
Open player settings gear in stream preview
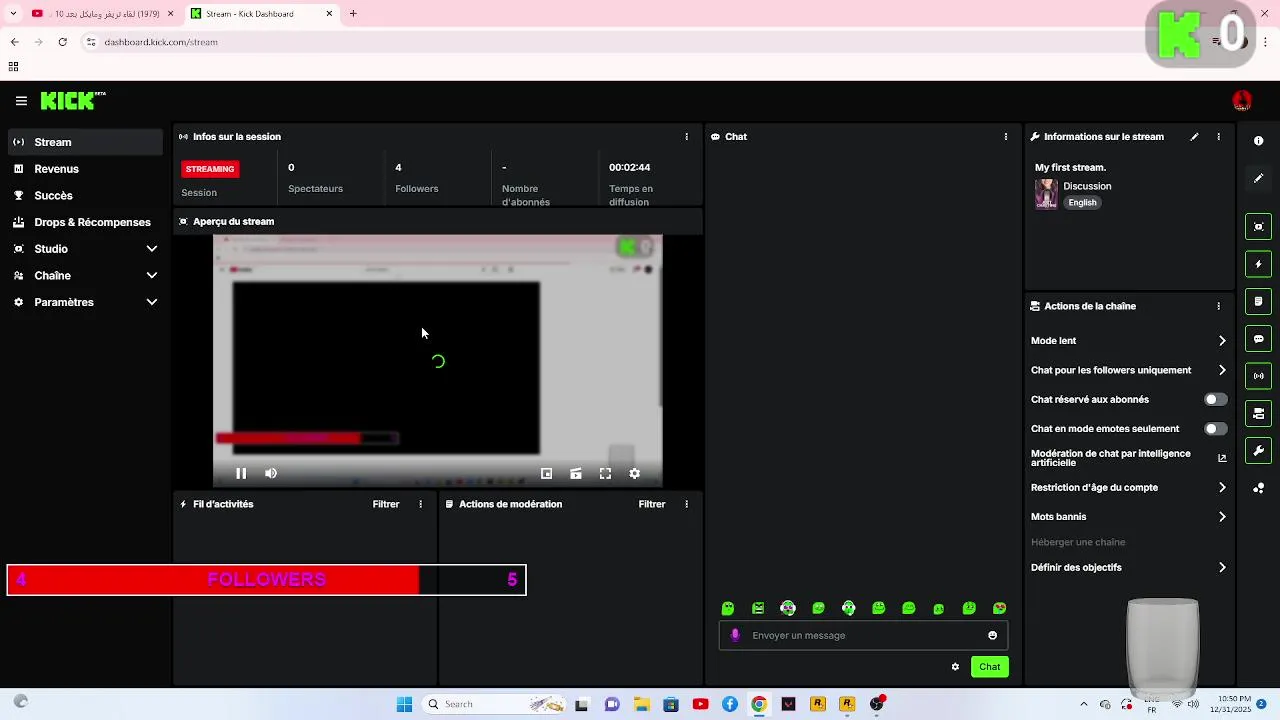634,474
